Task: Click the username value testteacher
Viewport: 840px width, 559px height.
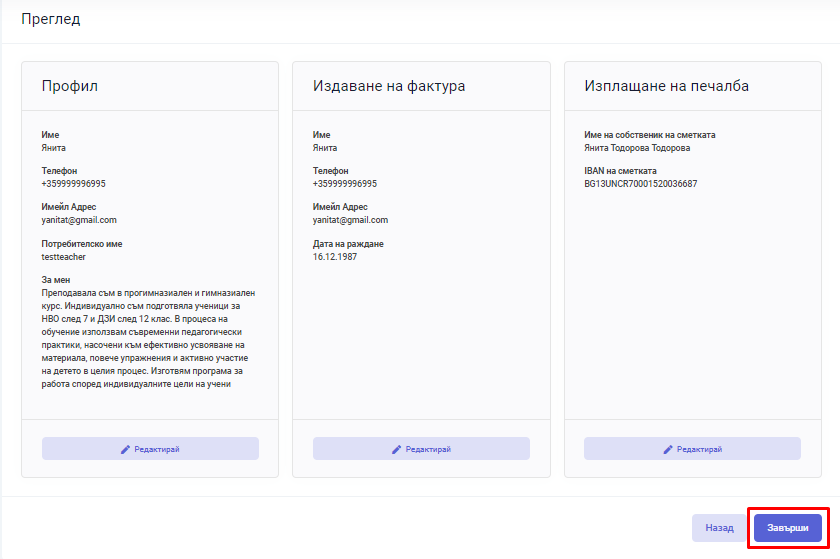Action: tap(63, 257)
